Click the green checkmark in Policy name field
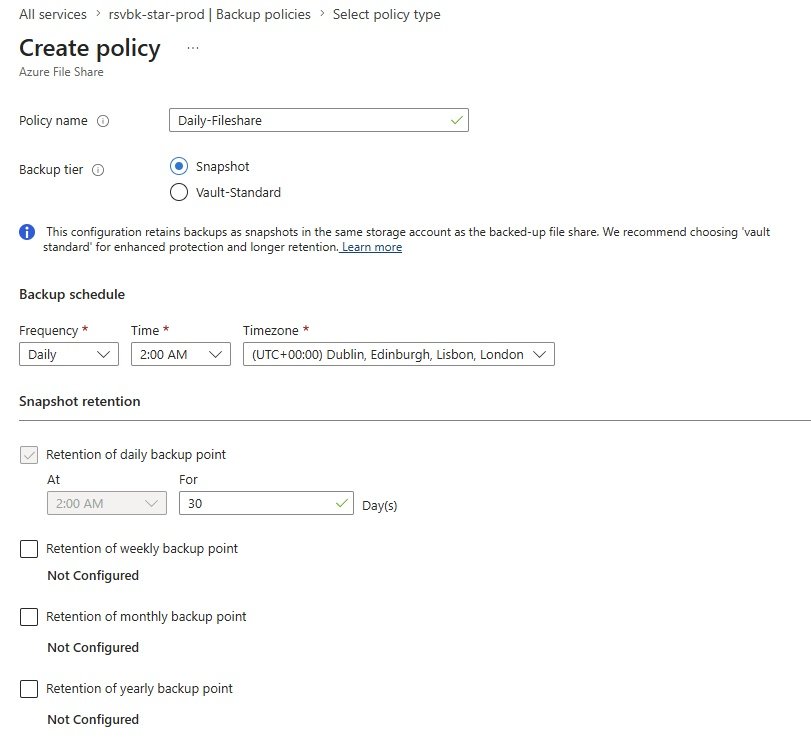The width and height of the screenshot is (811, 743). tap(456, 120)
